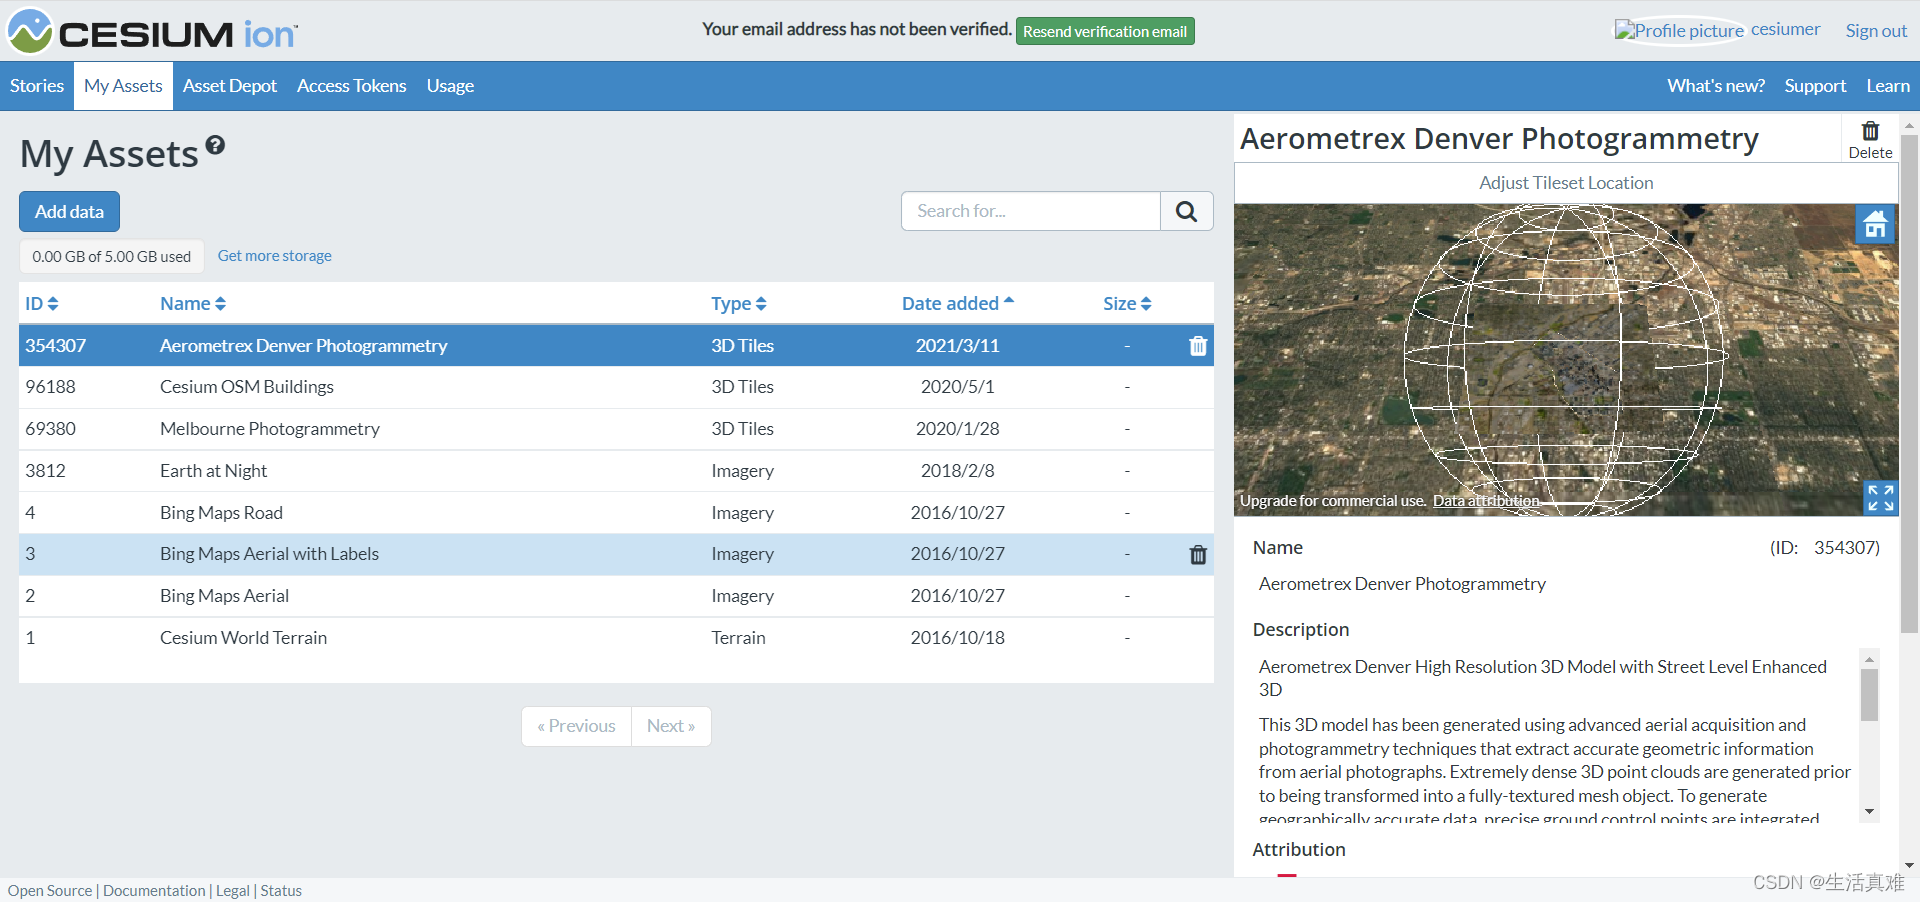Open Documentation footer link
The image size is (1920, 902).
tap(154, 891)
